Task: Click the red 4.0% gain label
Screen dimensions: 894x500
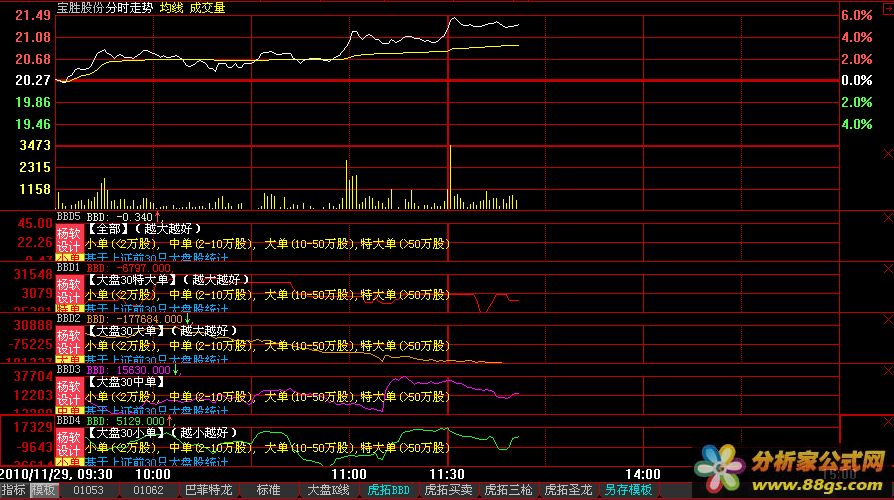Action: [857, 37]
